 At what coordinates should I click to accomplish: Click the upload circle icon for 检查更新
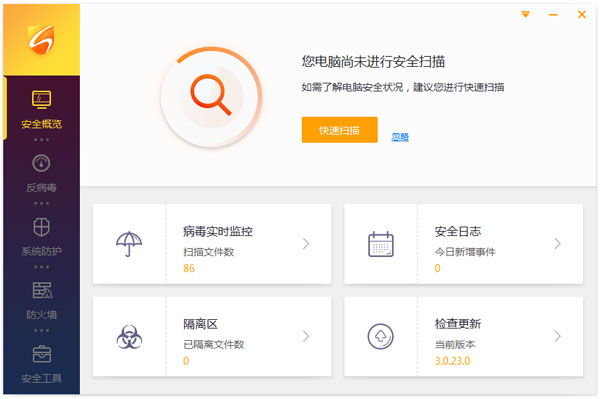click(380, 336)
